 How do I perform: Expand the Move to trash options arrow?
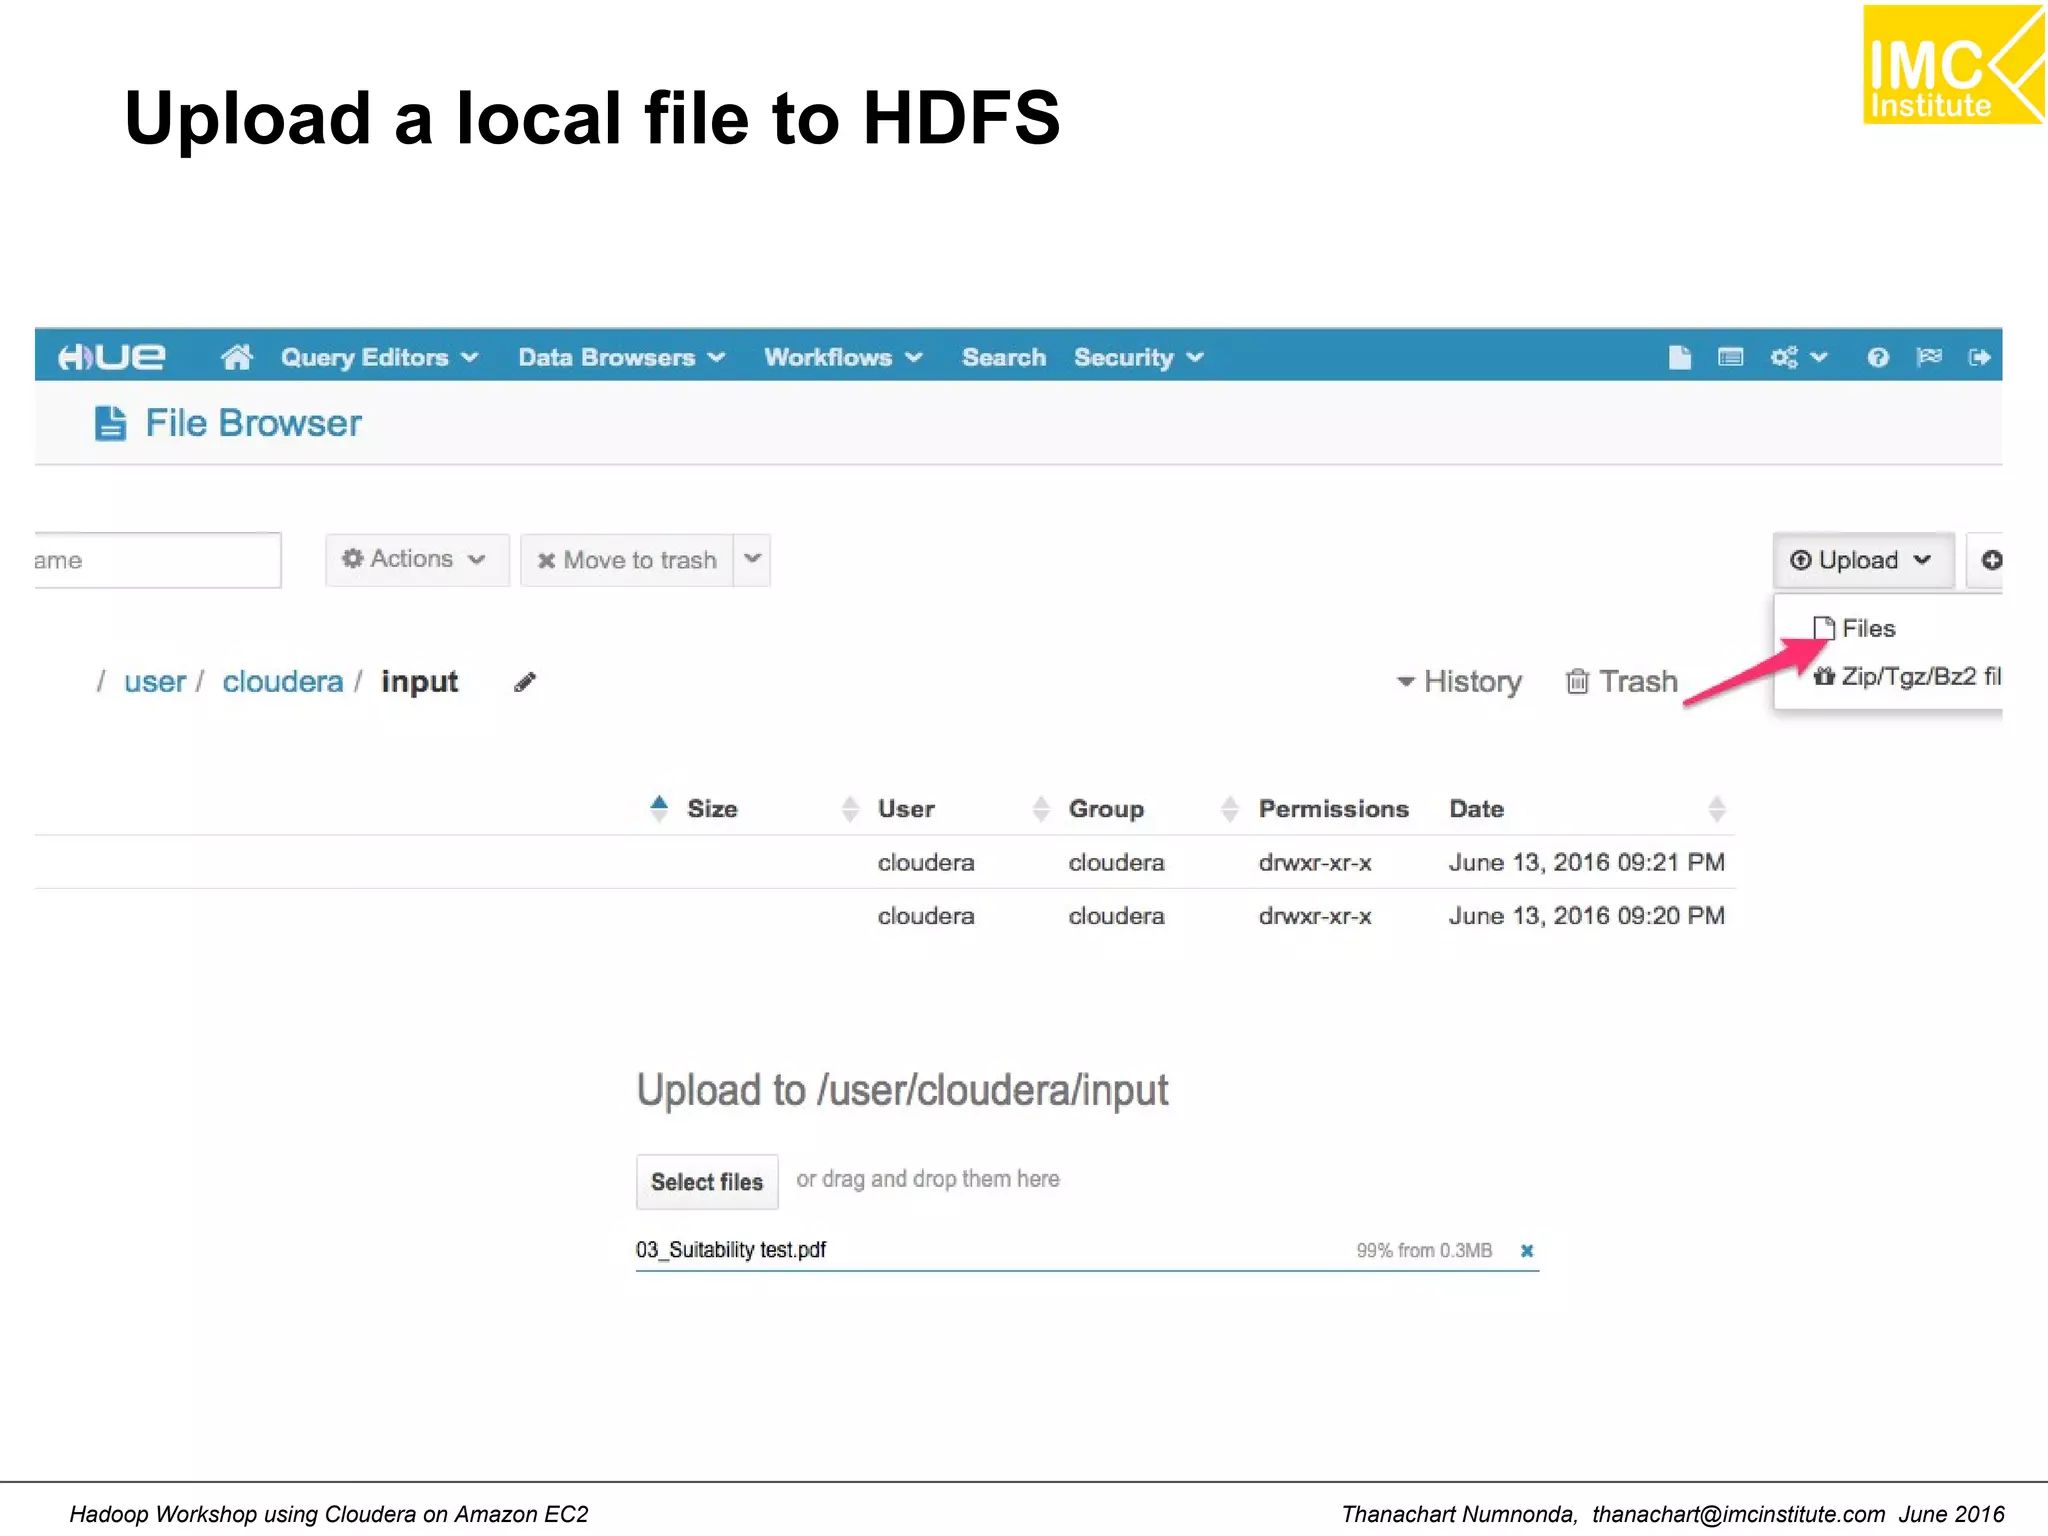752,560
